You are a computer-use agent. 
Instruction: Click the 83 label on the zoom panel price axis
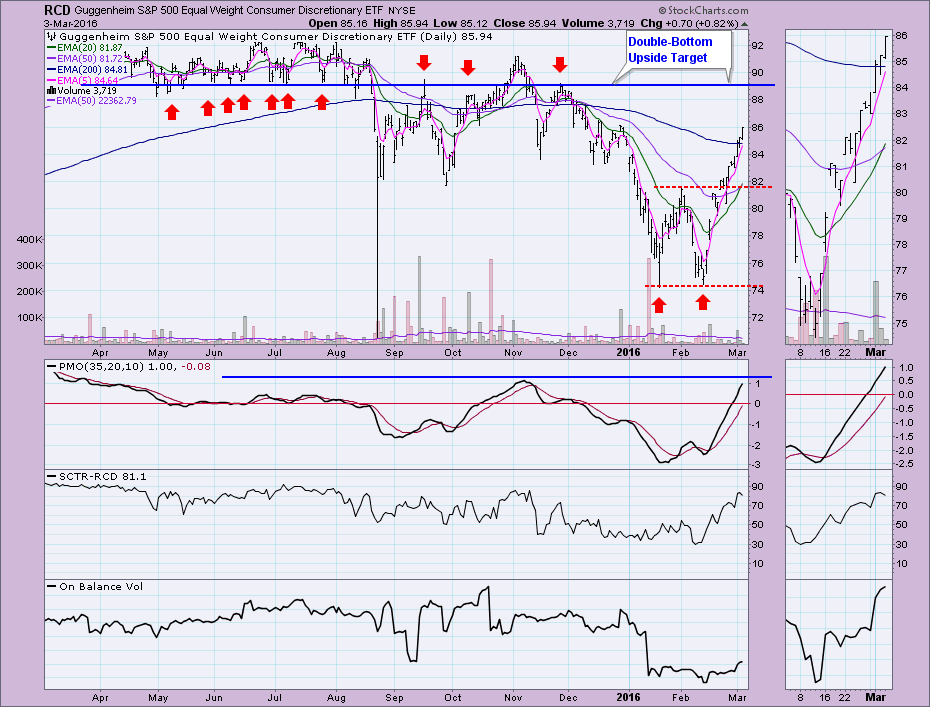click(902, 113)
